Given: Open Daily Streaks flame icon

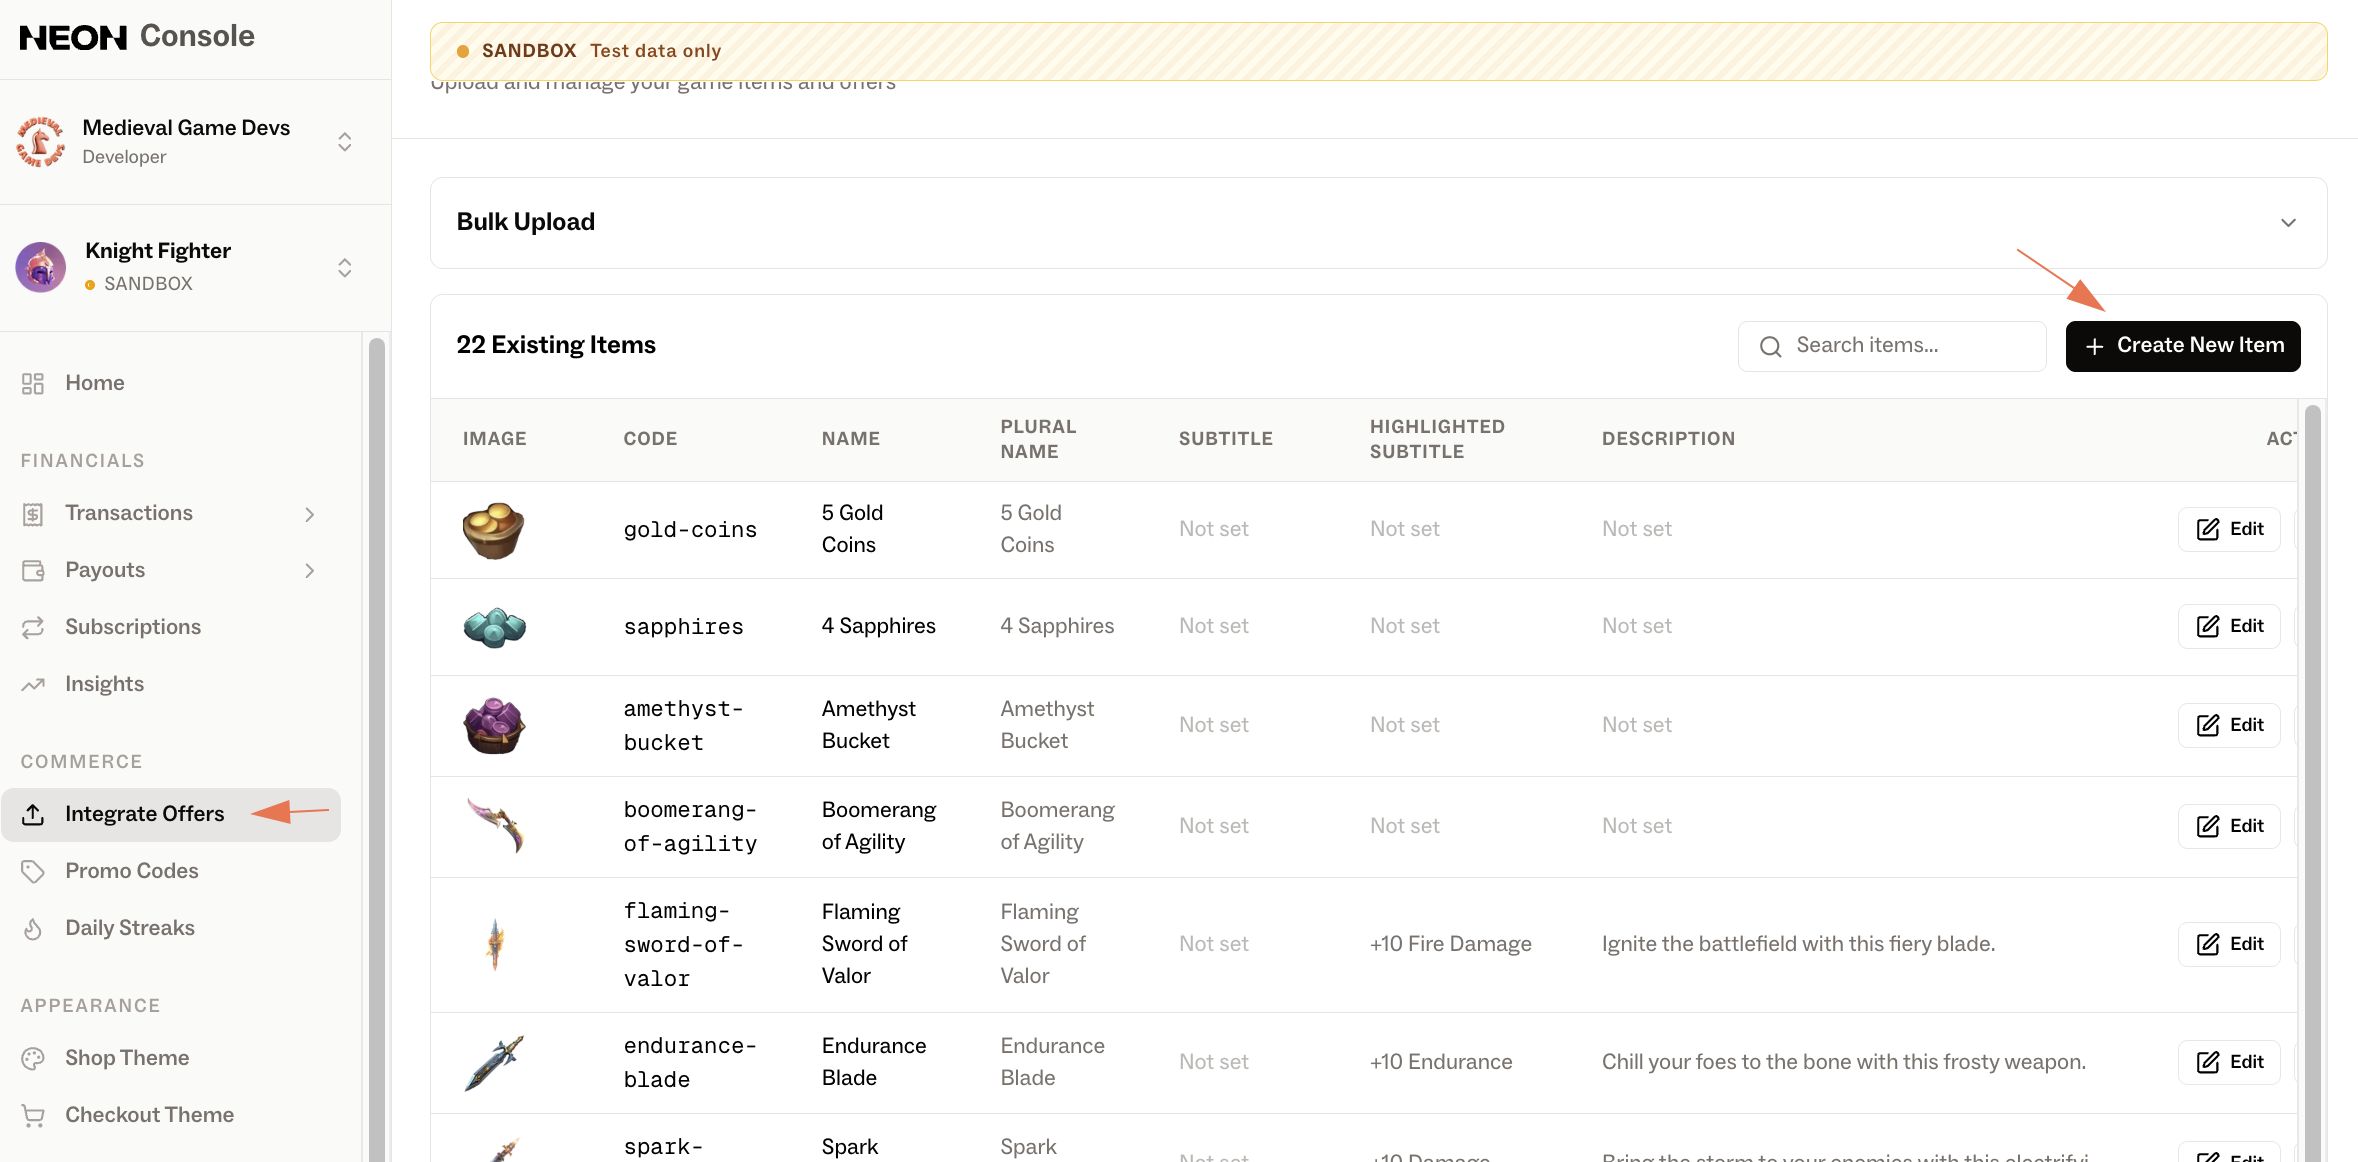Looking at the screenshot, I should pyautogui.click(x=33, y=928).
